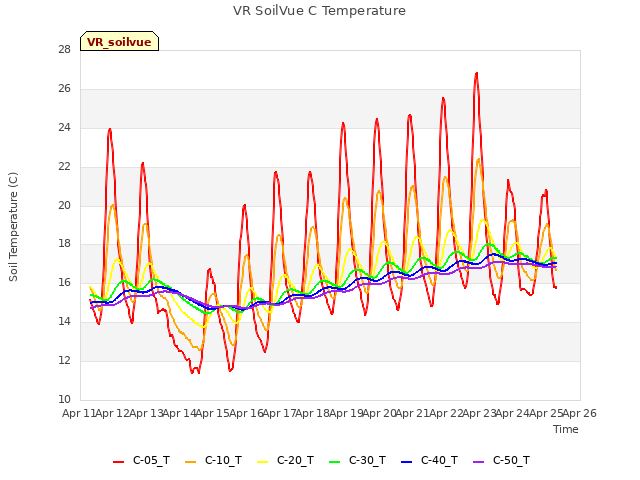
Task: Click the y-axis value 26
Action: 64,89
